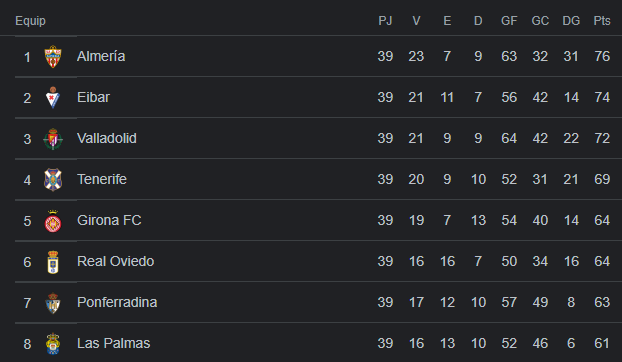Click the Real Oviedo club crest
This screenshot has width=622, height=362.
53,262
